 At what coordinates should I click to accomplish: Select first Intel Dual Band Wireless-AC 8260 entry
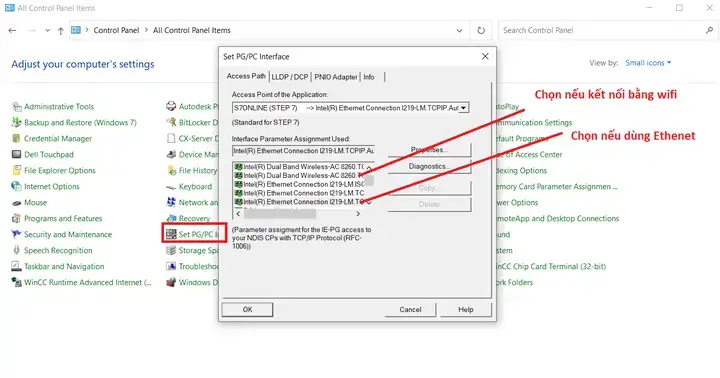[299, 167]
